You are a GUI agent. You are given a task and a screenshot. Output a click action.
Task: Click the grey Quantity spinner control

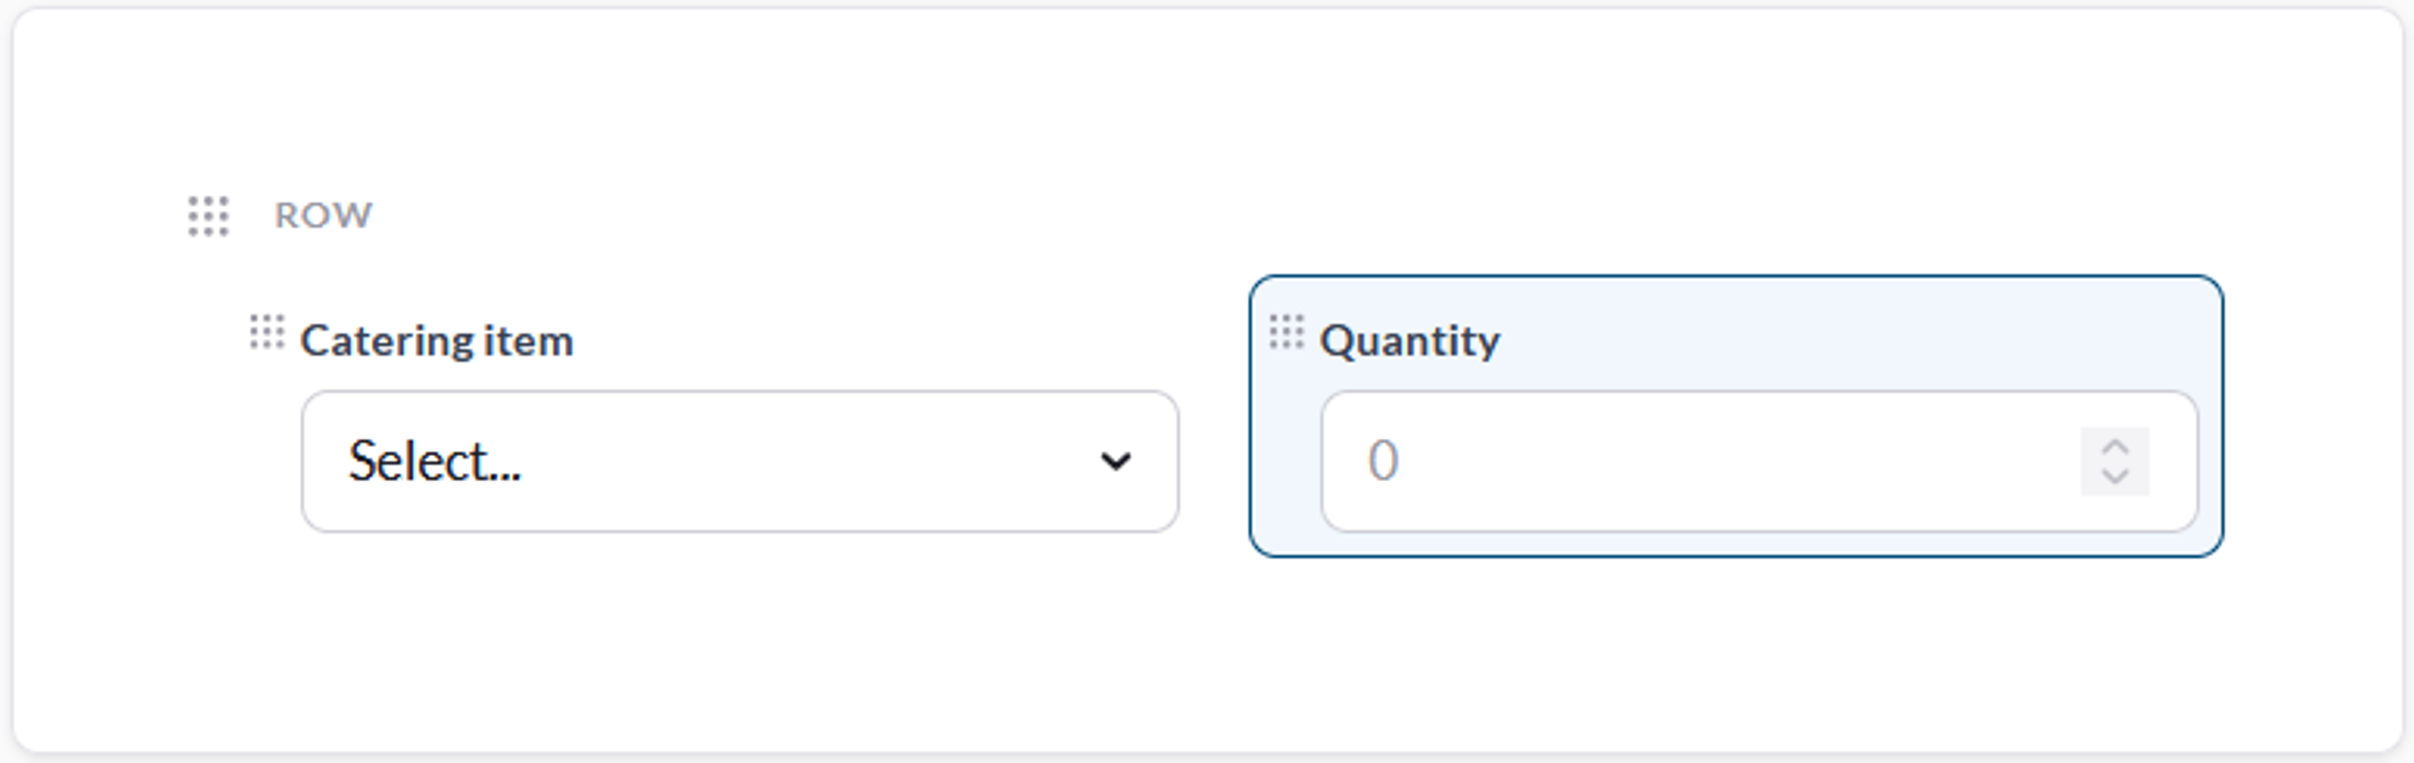pyautogui.click(x=2115, y=461)
